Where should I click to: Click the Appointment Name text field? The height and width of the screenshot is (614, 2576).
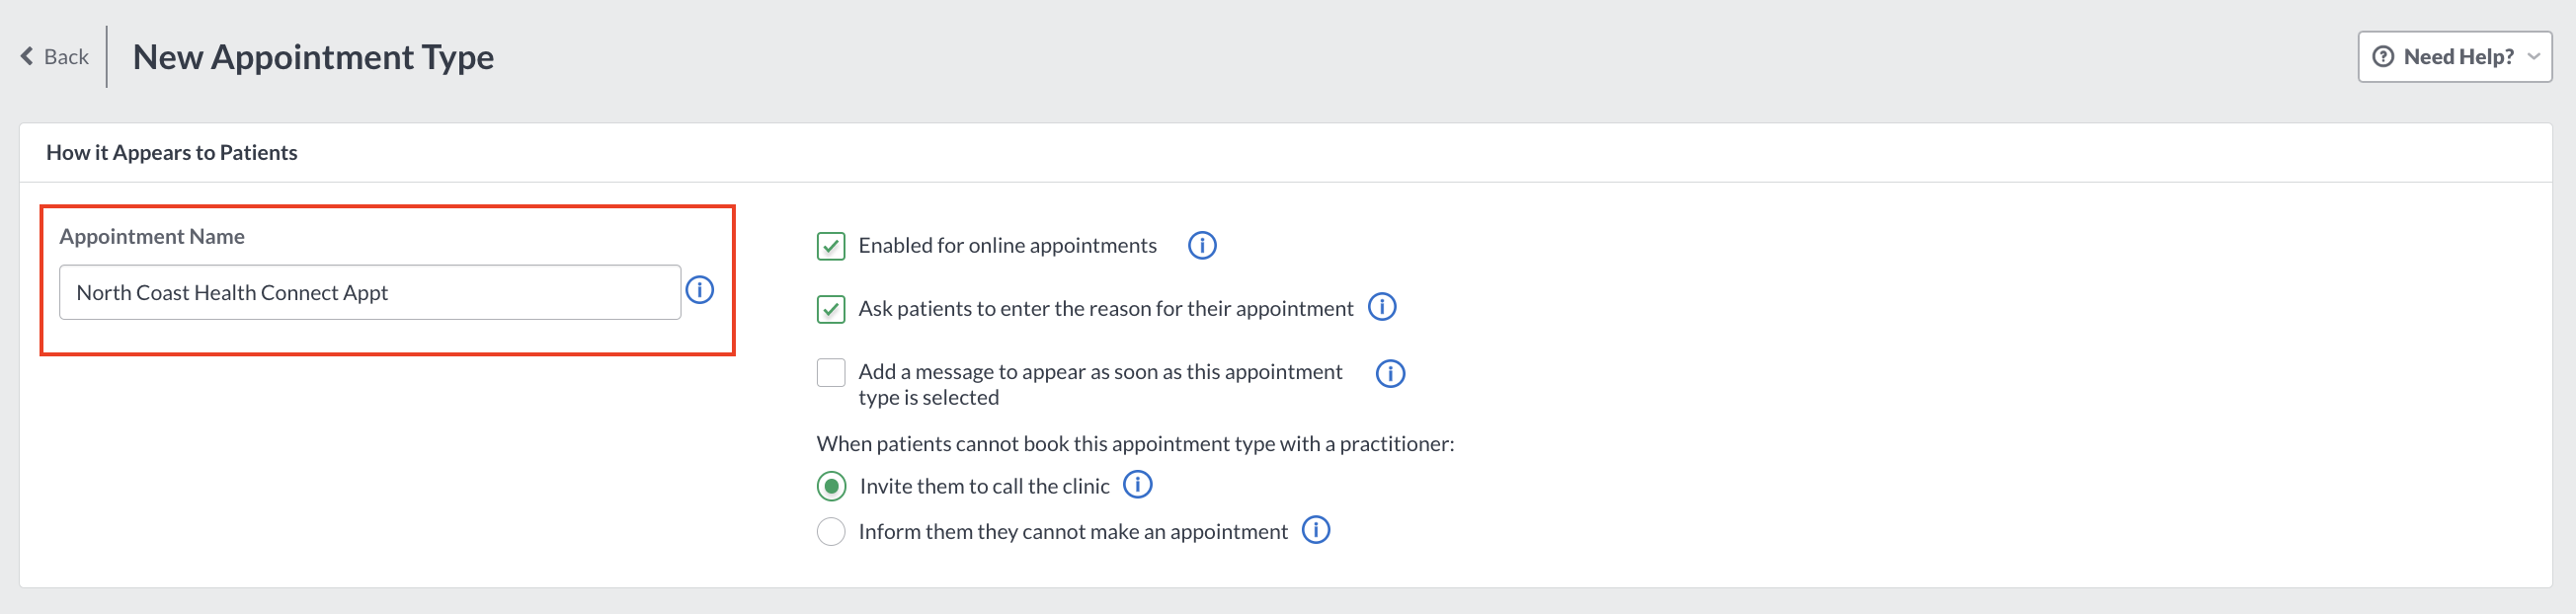(x=370, y=292)
